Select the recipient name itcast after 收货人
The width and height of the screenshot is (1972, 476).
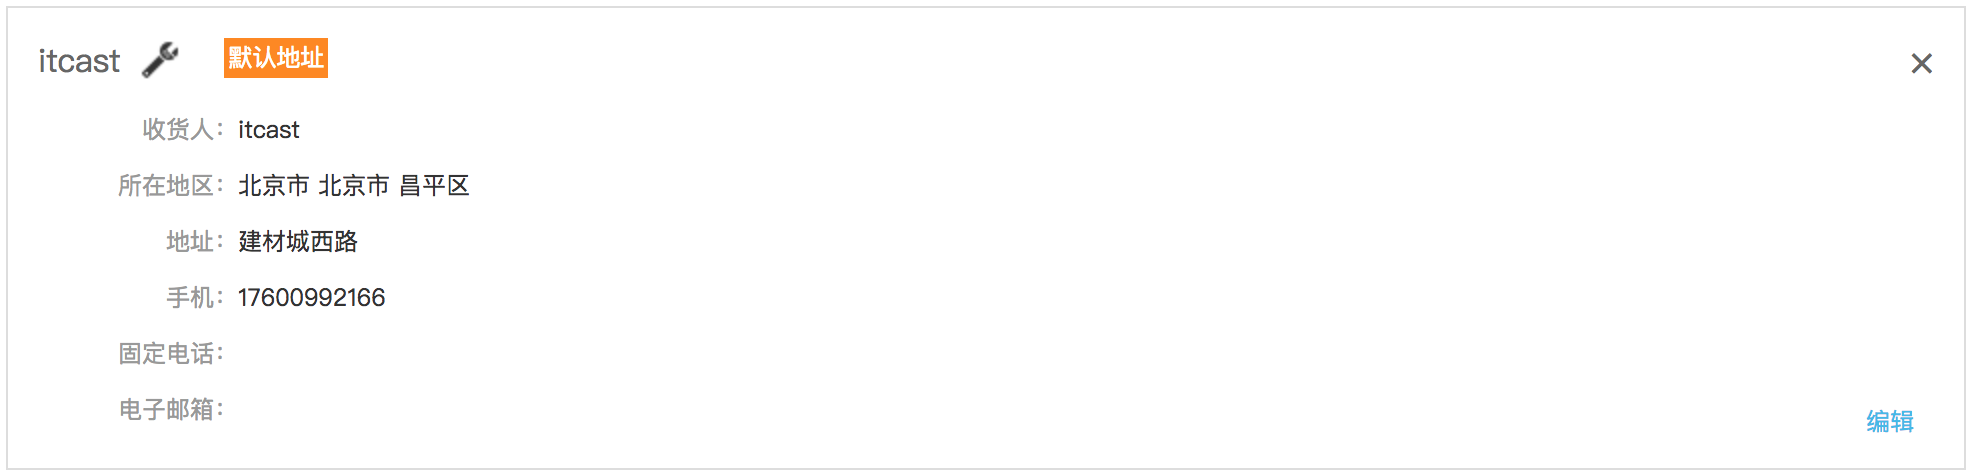(x=269, y=130)
